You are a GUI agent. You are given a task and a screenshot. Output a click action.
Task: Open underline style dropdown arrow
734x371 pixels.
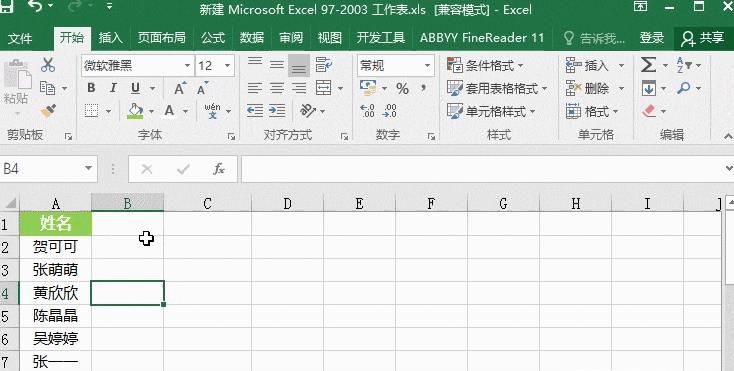pyautogui.click(x=153, y=88)
